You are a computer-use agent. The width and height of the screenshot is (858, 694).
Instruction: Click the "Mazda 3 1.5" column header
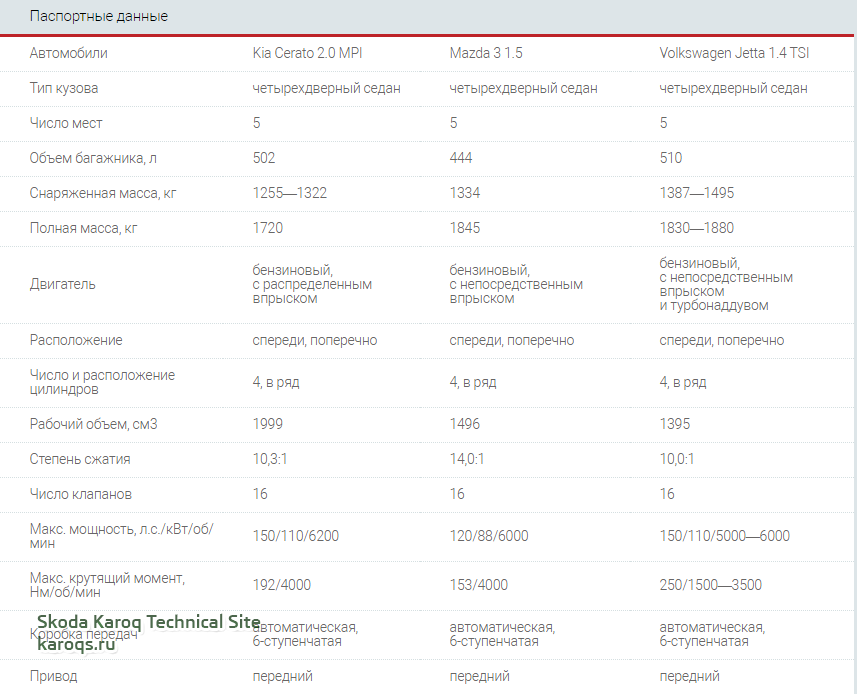pyautogui.click(x=486, y=53)
